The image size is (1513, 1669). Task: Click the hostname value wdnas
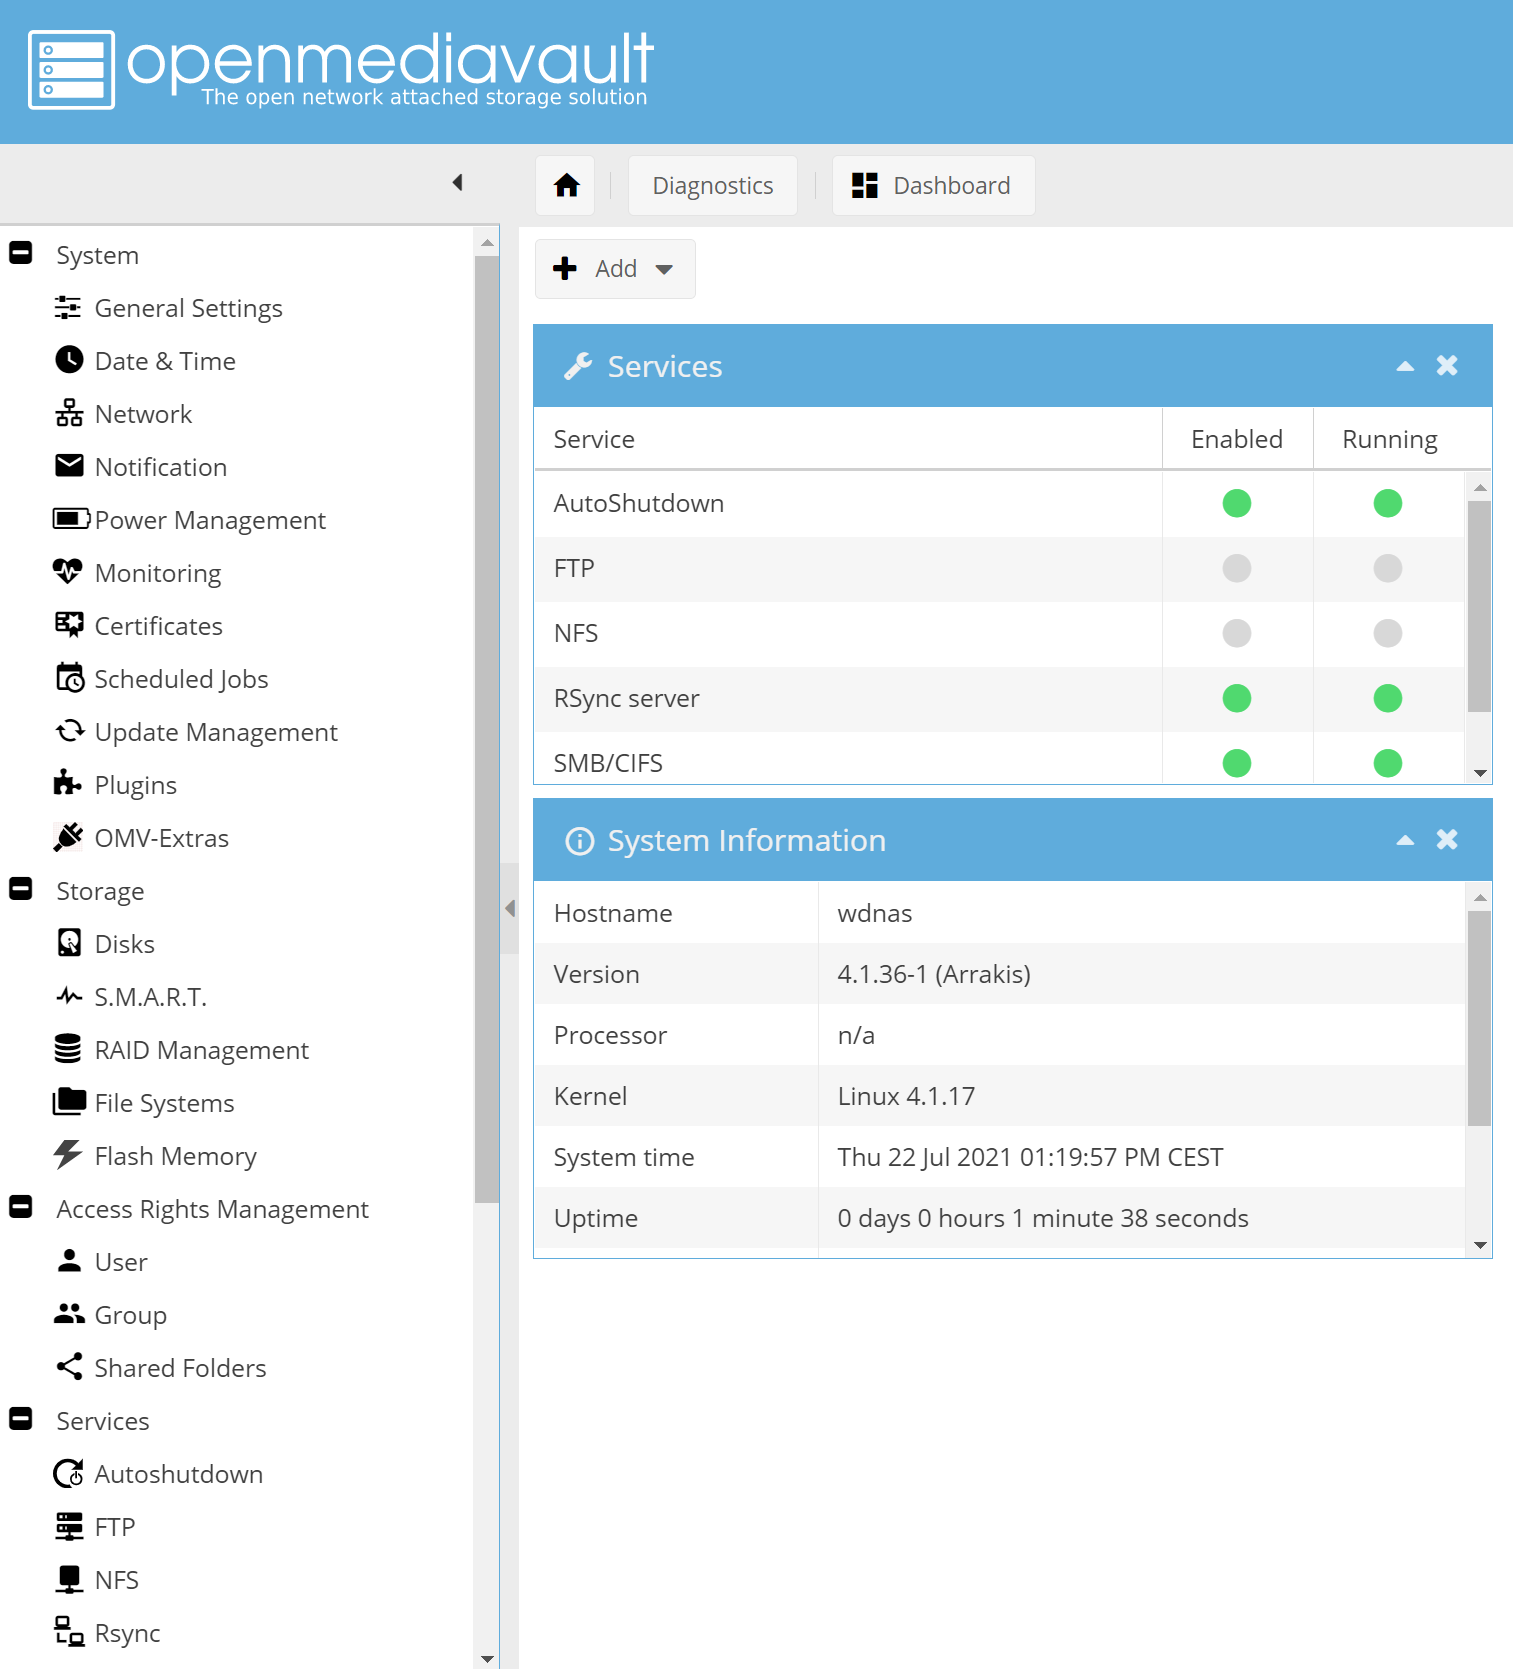coord(875,913)
